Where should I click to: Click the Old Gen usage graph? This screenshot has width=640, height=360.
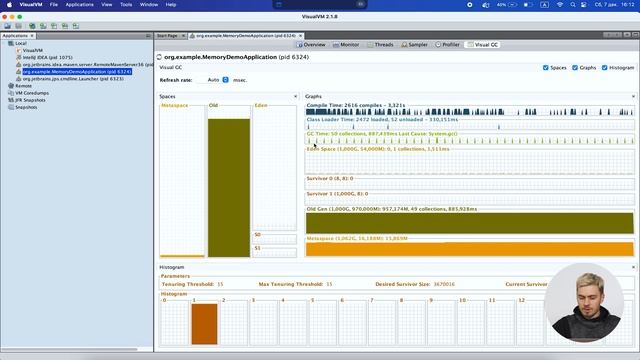point(469,223)
